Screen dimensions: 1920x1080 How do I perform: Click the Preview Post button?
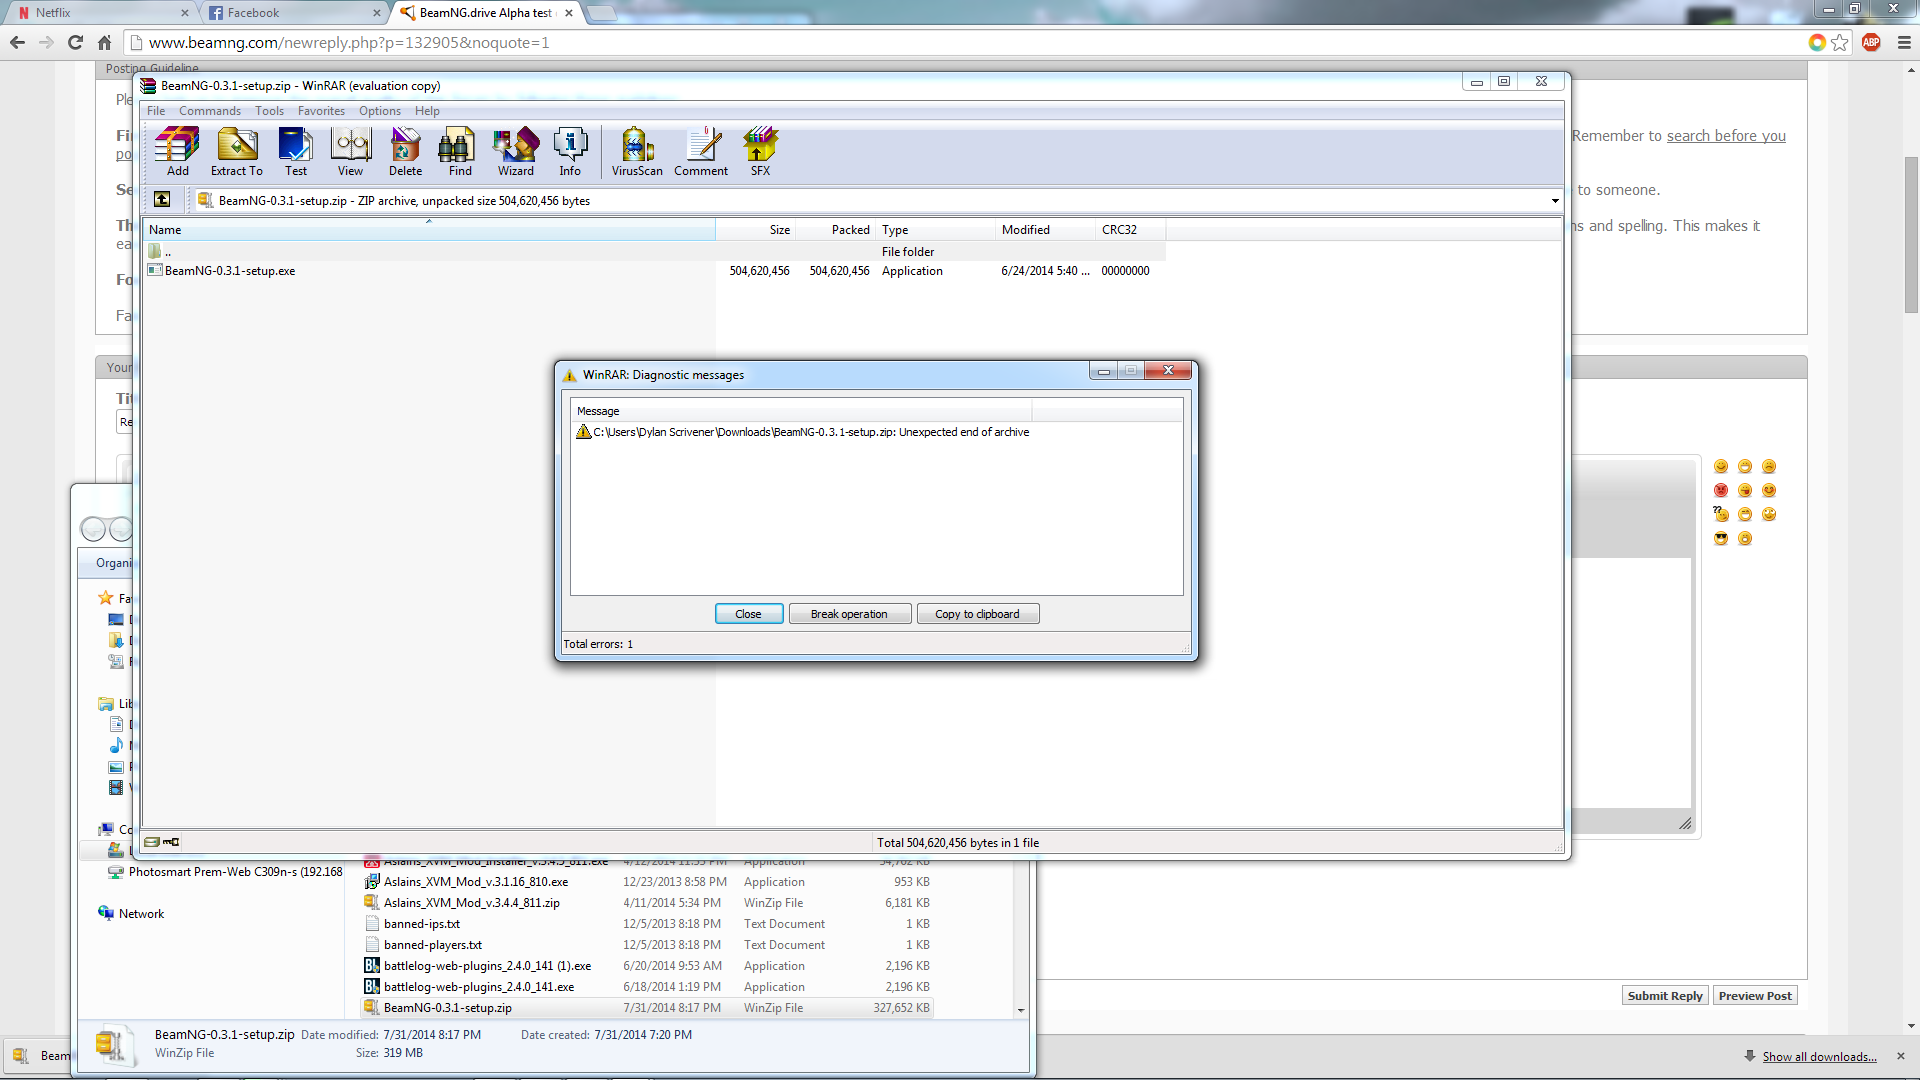[1755, 996]
